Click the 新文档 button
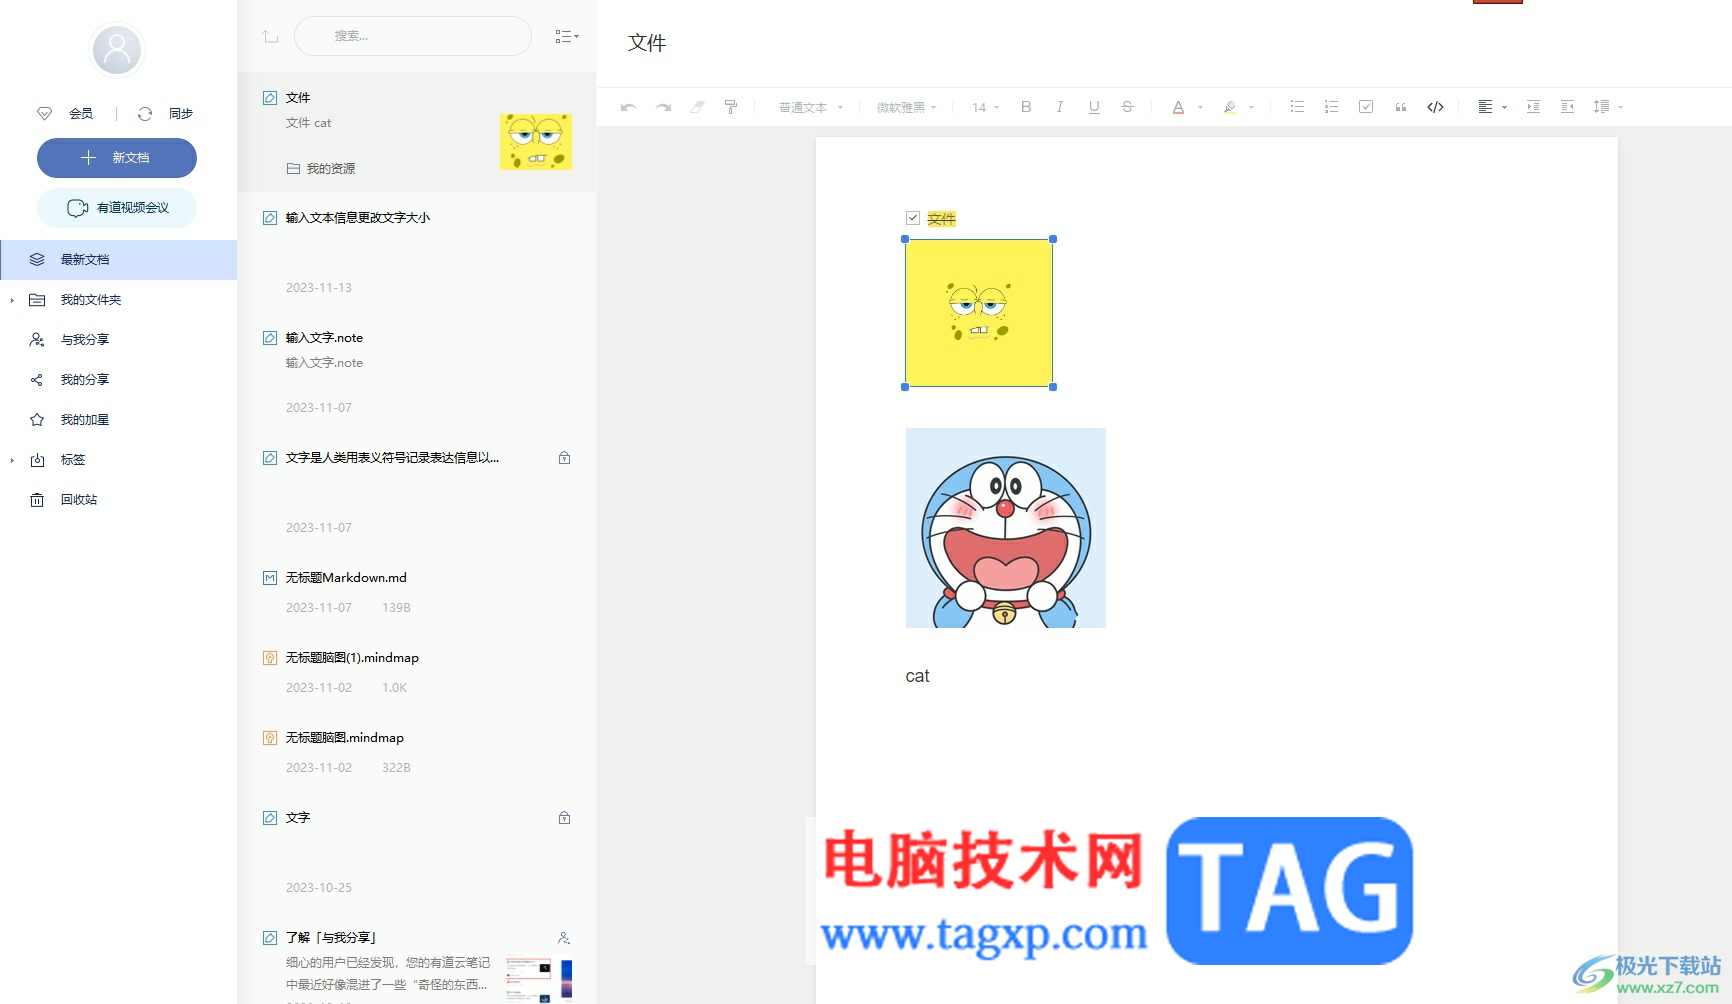Viewport: 1732px width, 1004px height. pos(117,158)
